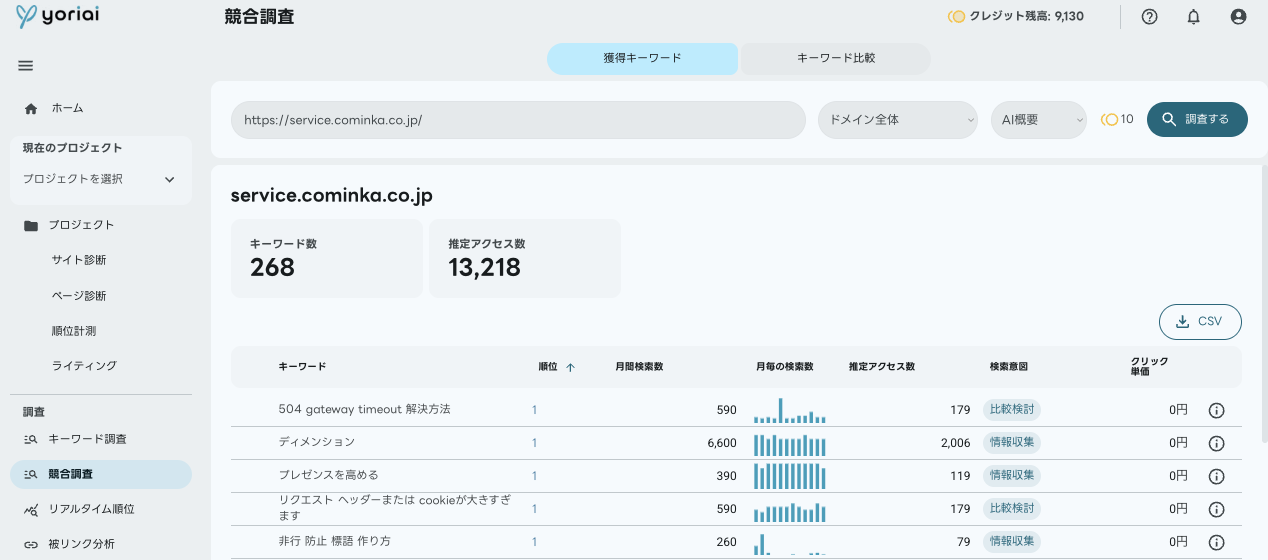Open the ドメイン全体 dropdown
Image resolution: width=1268 pixels, height=560 pixels.
tap(898, 120)
